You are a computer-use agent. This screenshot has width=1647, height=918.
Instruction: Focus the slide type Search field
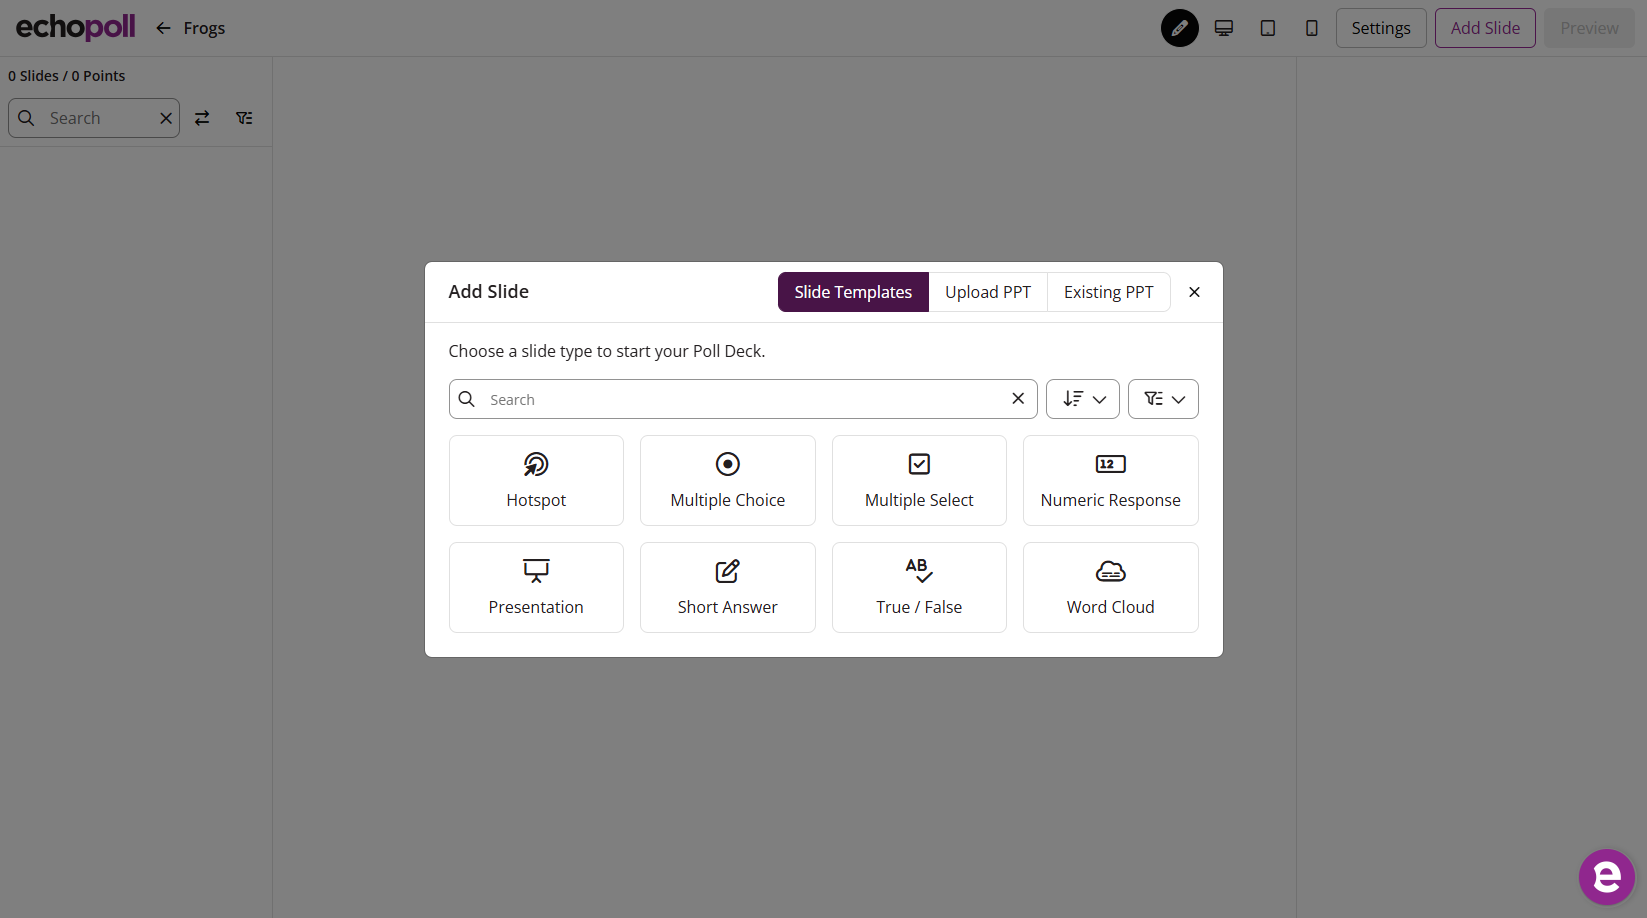click(743, 399)
